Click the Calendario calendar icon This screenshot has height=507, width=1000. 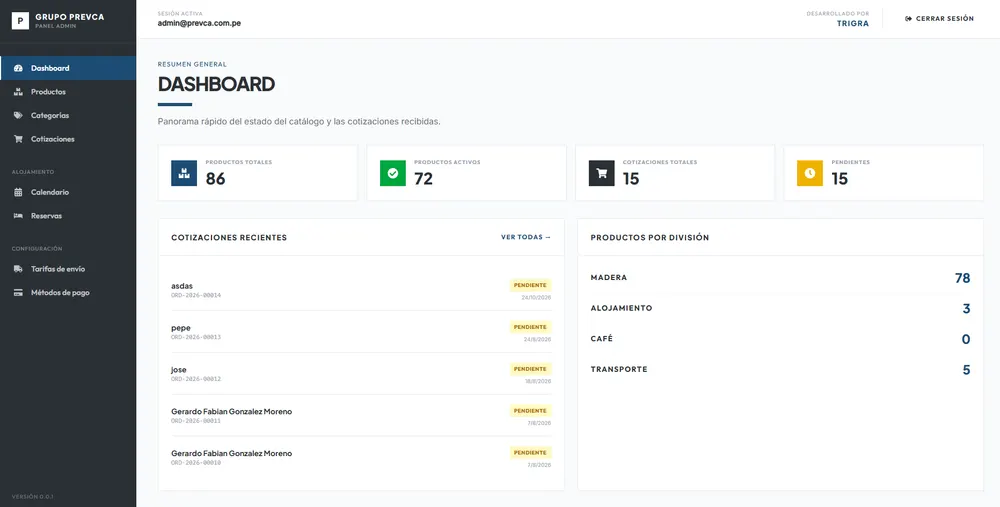[x=18, y=192]
